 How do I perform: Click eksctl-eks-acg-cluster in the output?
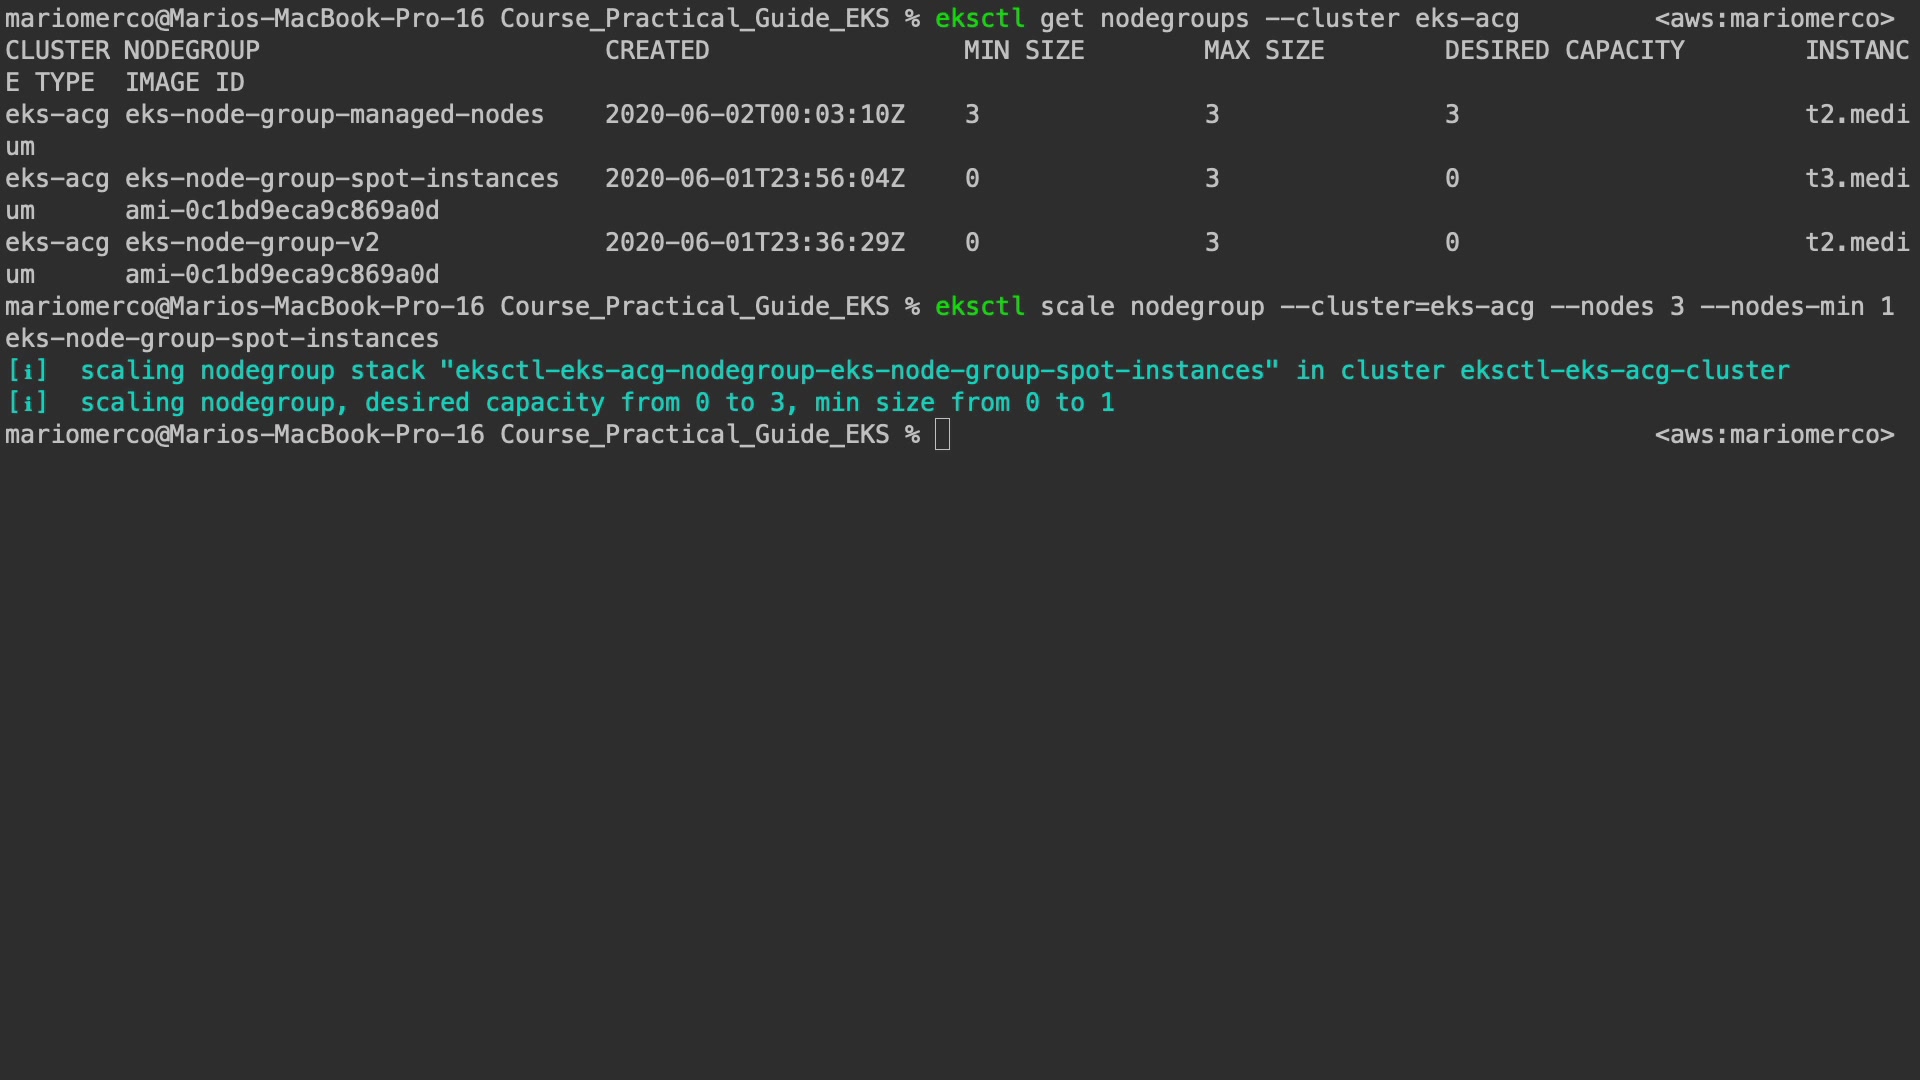(x=1624, y=371)
